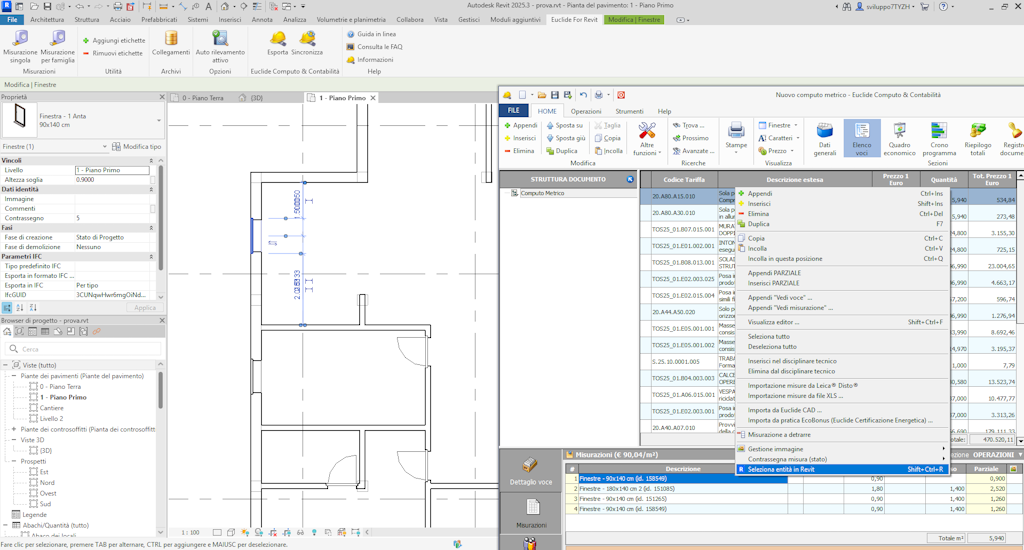Open the Altre funzioni dropdown
Viewport: 1024px width, 550px height.
(x=646, y=139)
